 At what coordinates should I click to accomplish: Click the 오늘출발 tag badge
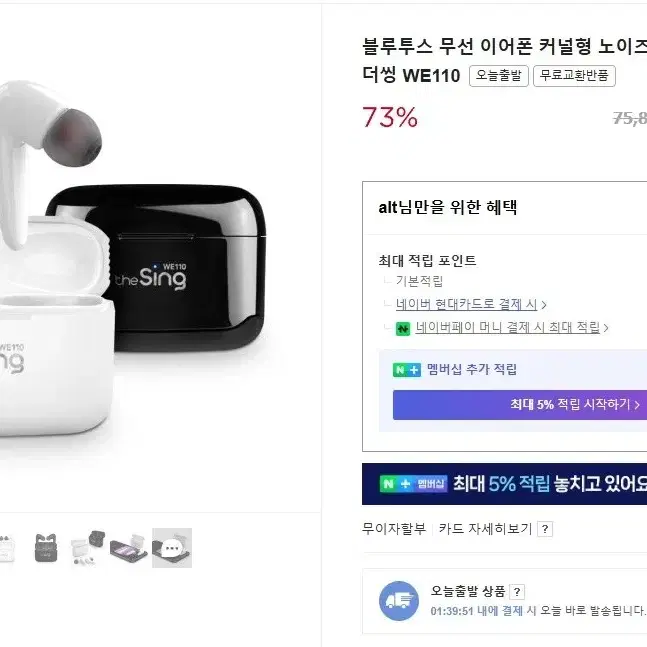coord(498,76)
